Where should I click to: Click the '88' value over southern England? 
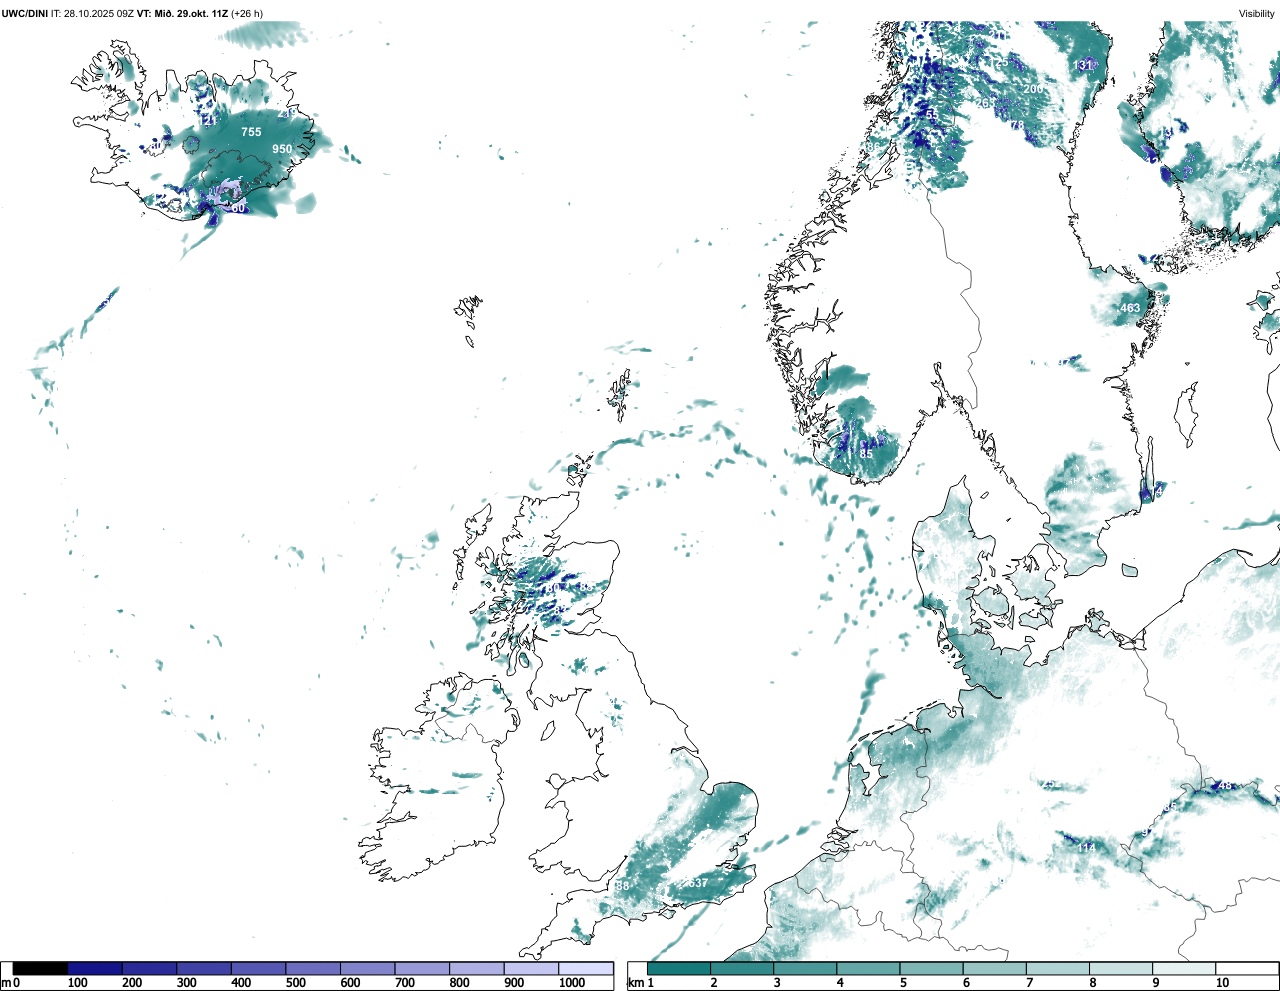point(622,886)
